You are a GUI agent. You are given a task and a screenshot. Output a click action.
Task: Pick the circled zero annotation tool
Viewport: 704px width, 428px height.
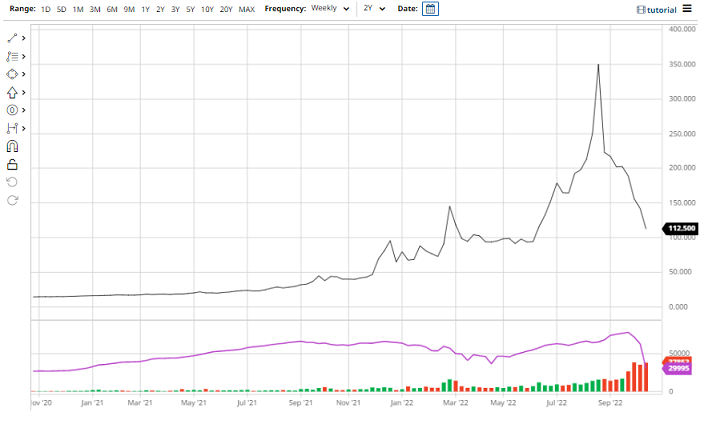pos(12,110)
